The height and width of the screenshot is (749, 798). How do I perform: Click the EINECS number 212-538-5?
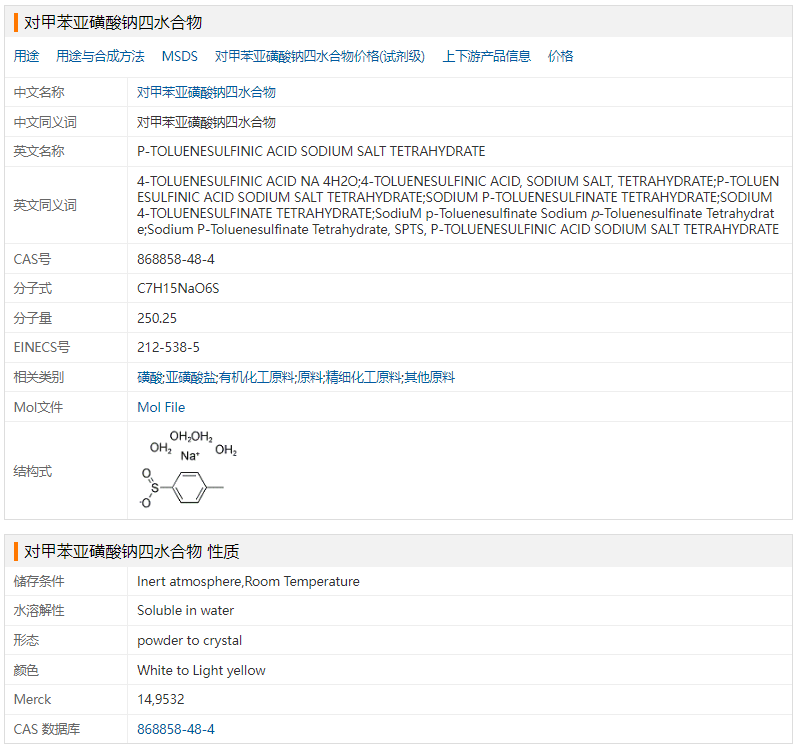click(168, 347)
